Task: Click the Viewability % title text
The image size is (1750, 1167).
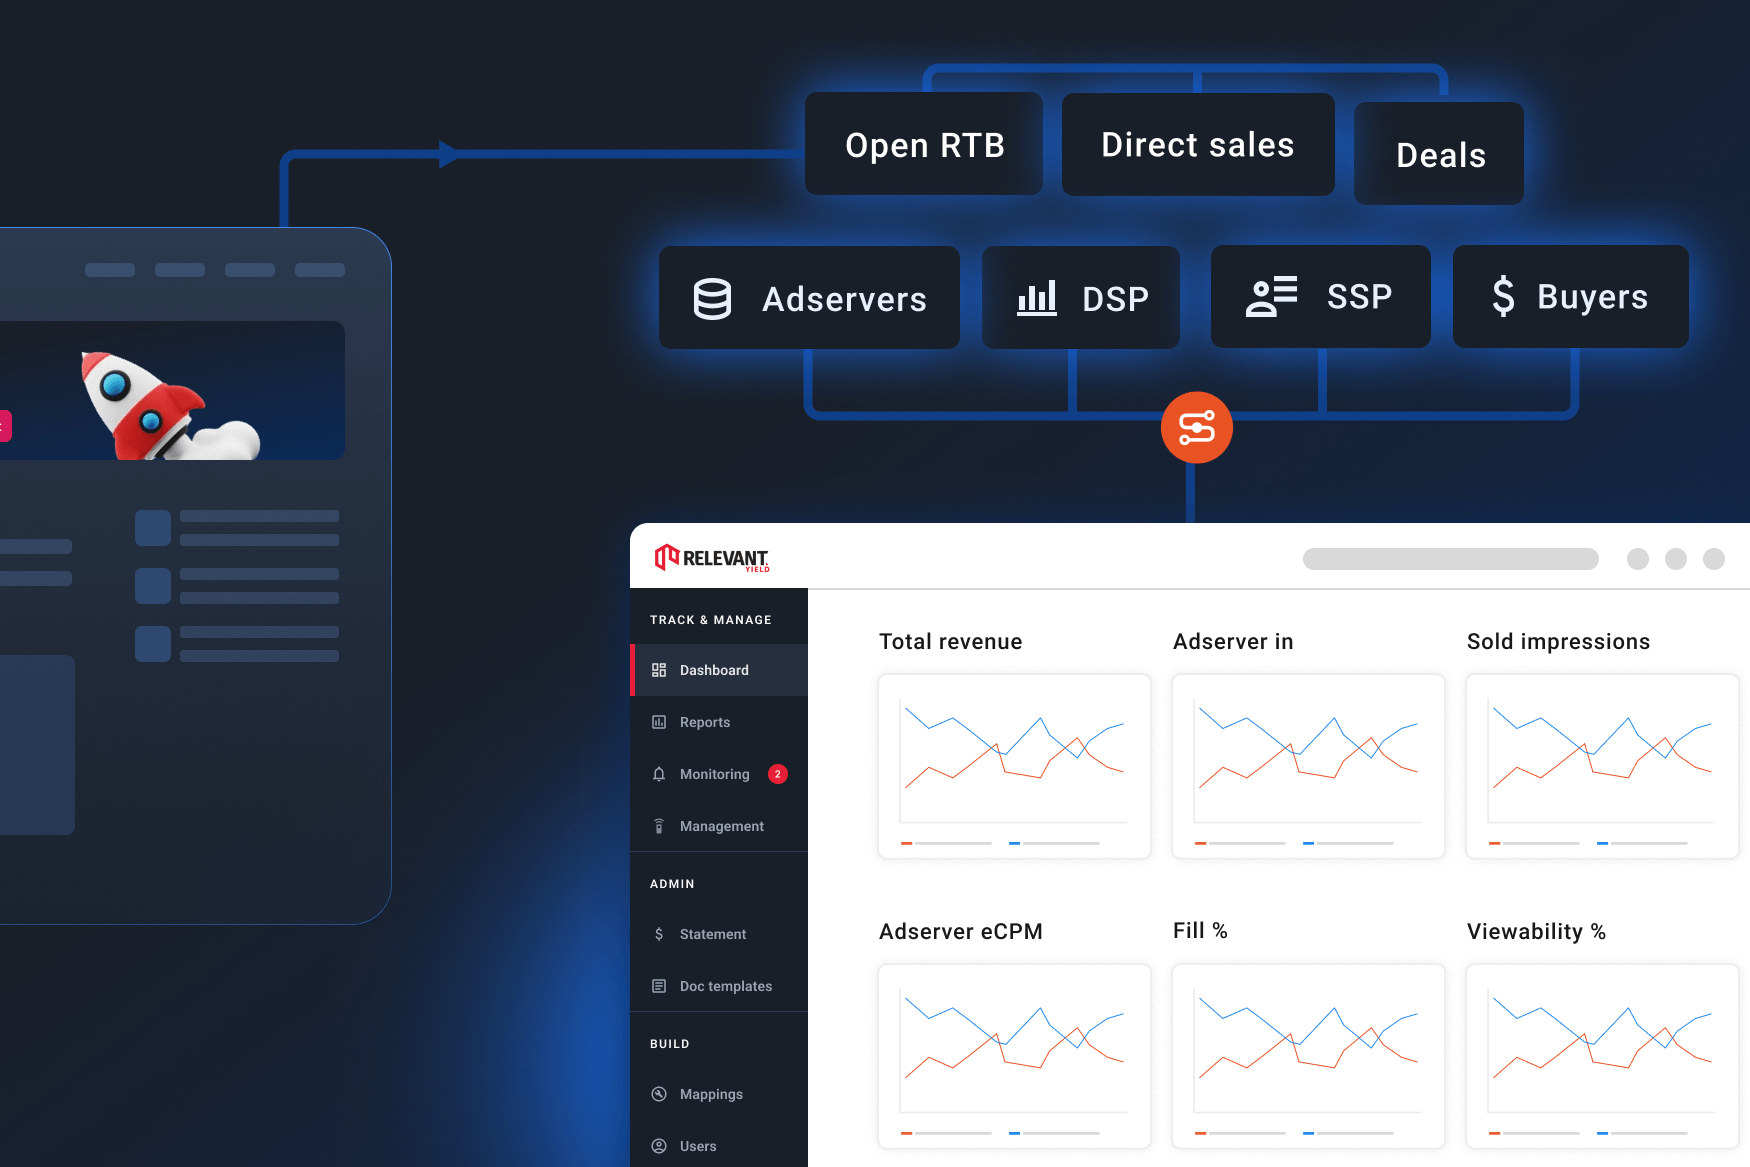Action: pos(1536,932)
